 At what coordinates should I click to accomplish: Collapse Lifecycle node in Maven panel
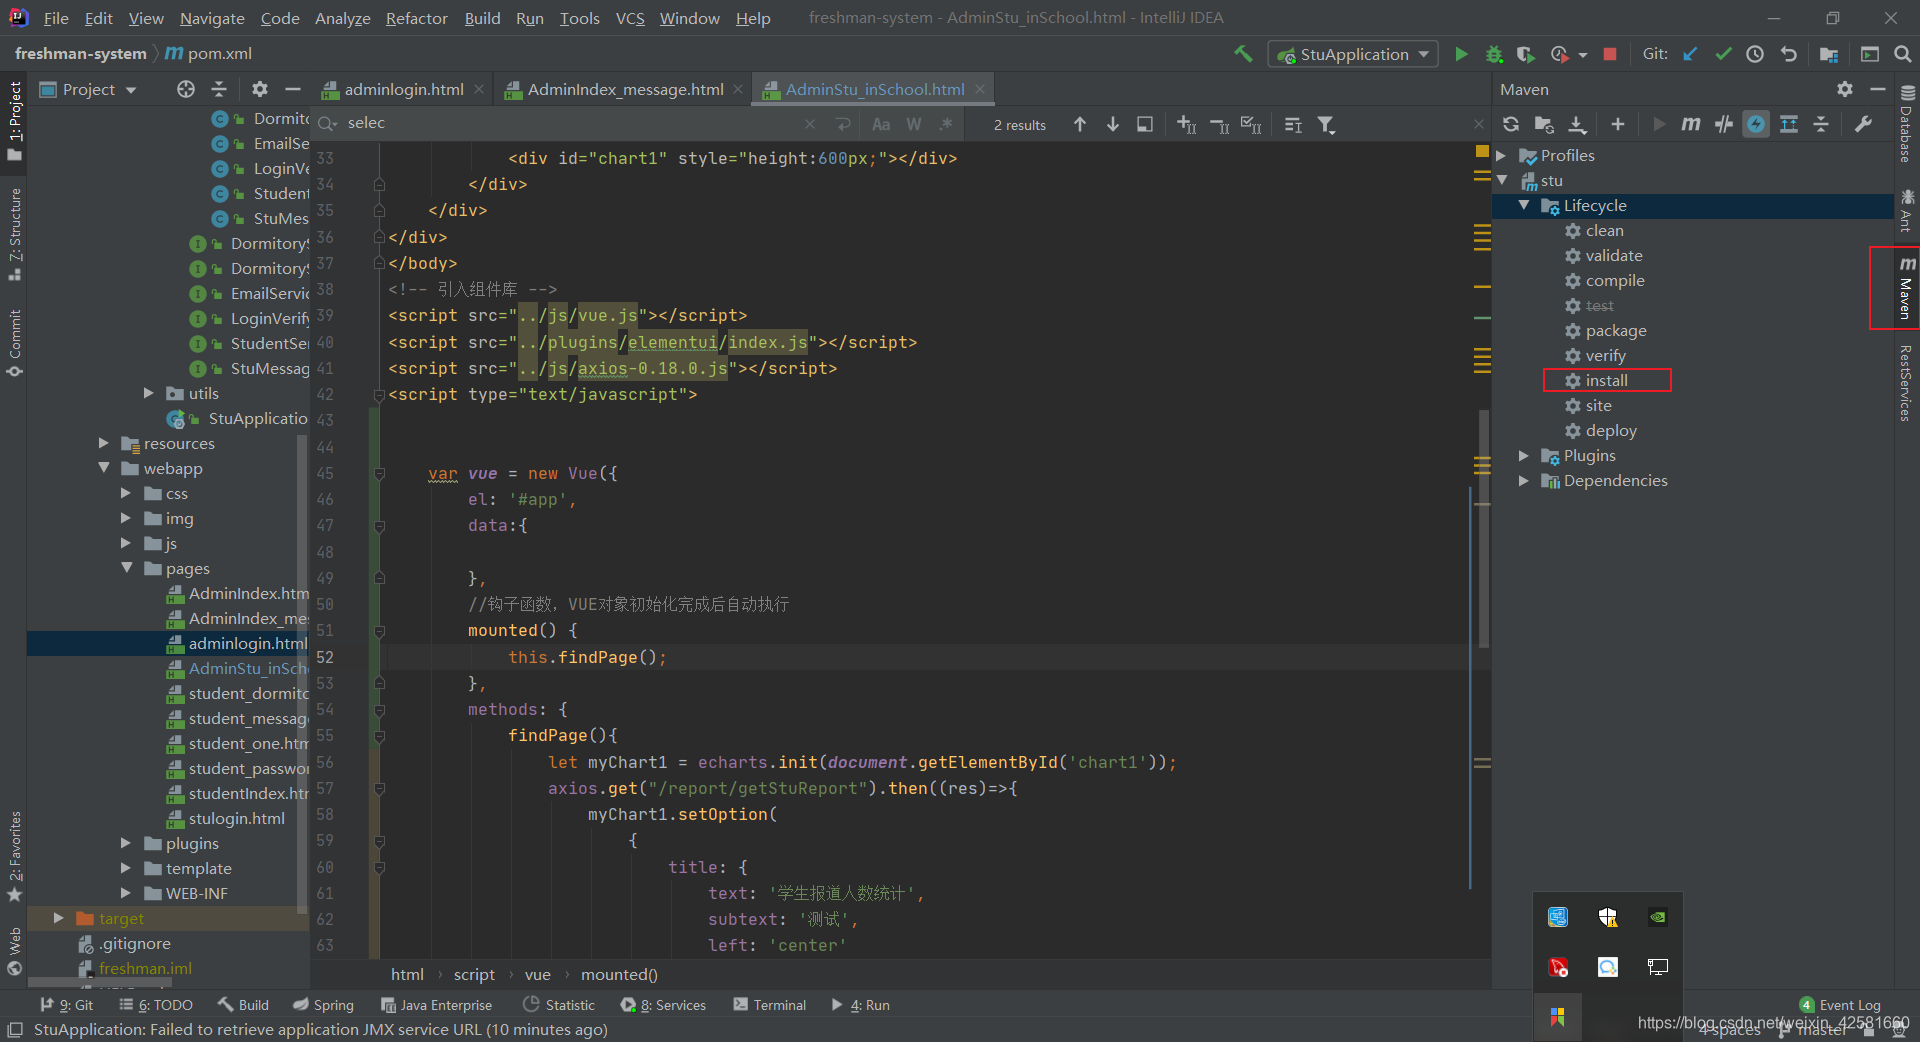[1524, 205]
